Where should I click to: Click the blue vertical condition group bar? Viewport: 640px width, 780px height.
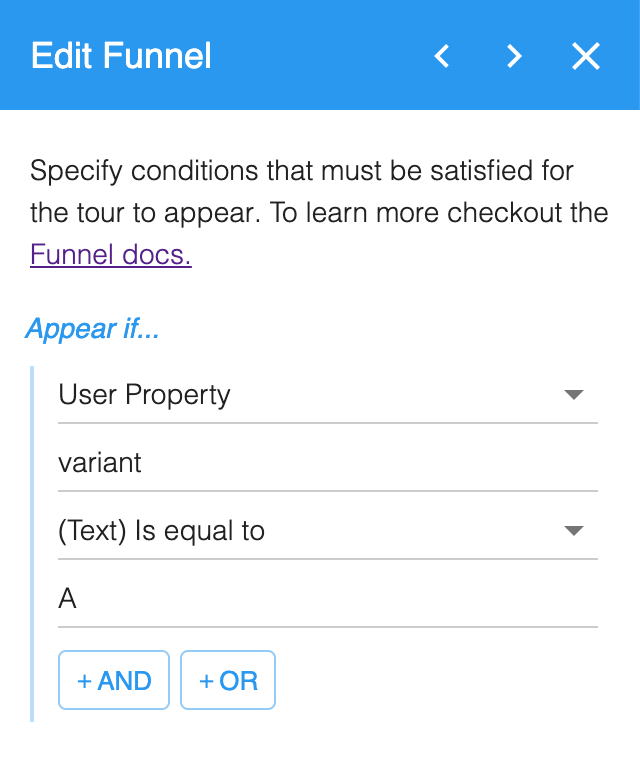[x=32, y=544]
